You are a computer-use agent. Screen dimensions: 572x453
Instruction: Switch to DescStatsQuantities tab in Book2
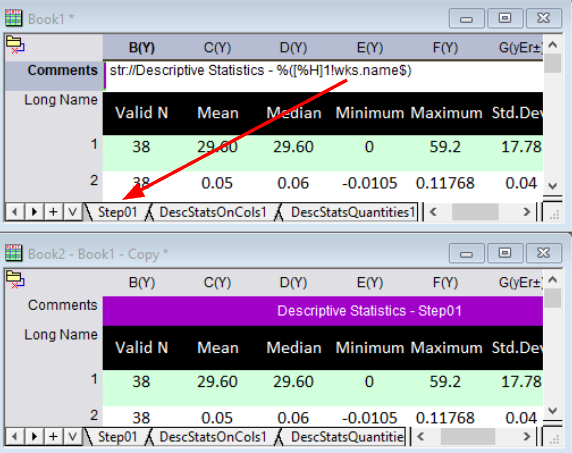point(345,437)
